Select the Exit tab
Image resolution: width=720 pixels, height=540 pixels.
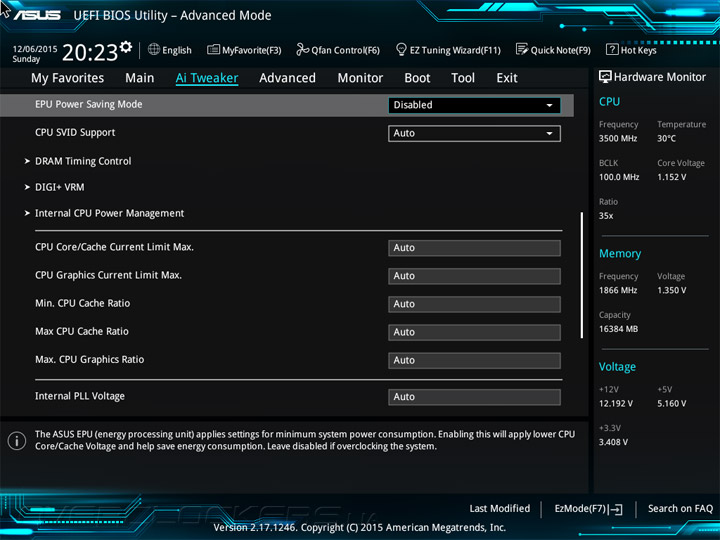(506, 78)
